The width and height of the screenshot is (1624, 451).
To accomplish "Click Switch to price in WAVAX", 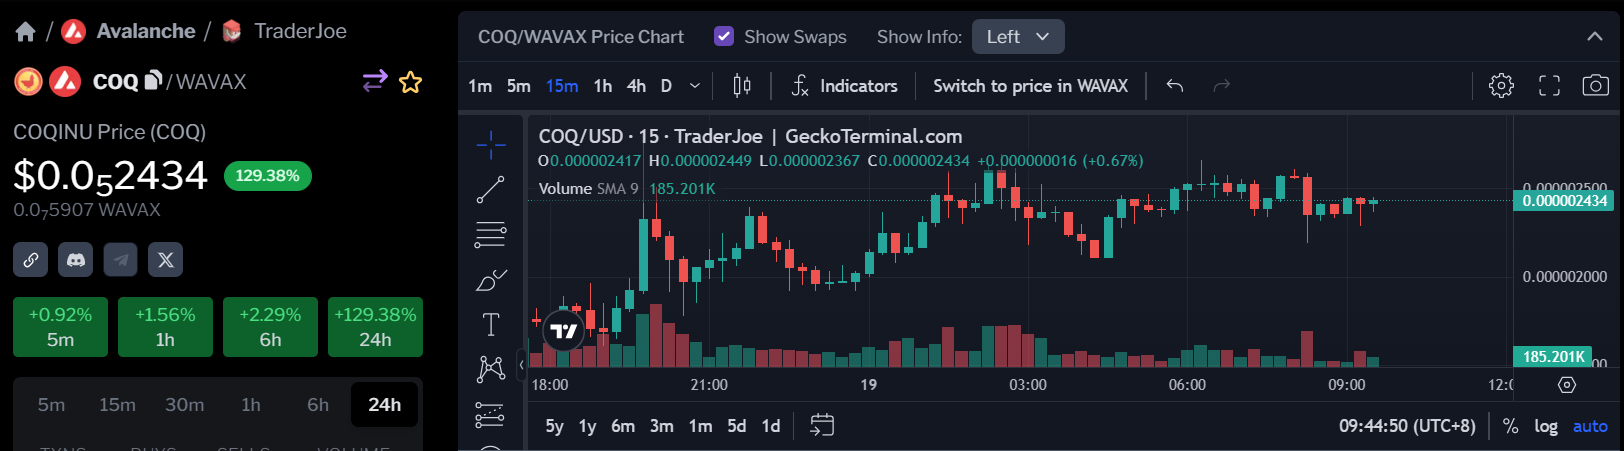I will coord(1030,86).
